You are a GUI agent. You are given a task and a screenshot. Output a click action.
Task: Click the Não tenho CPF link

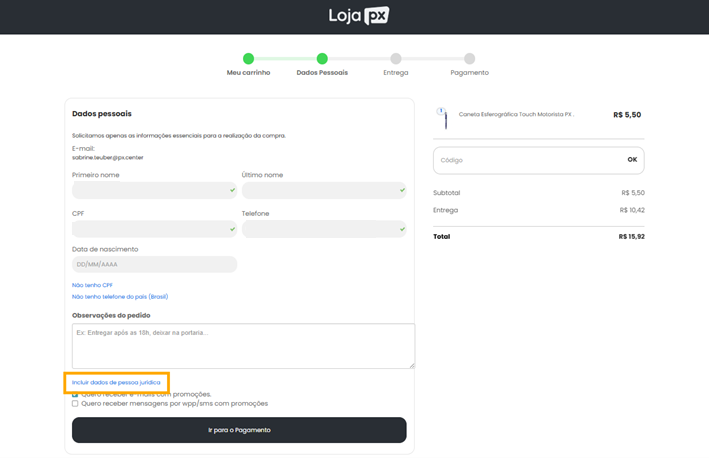[92, 285]
